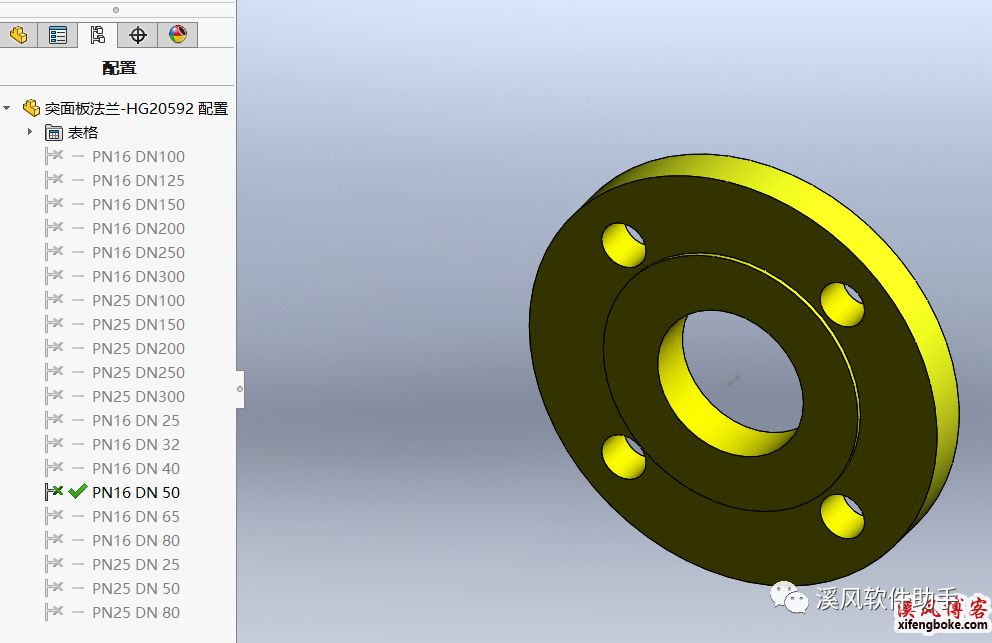Viewport: 992px width, 643px height.
Task: Click the config icon beside PN25 DN200
Action: pos(54,348)
